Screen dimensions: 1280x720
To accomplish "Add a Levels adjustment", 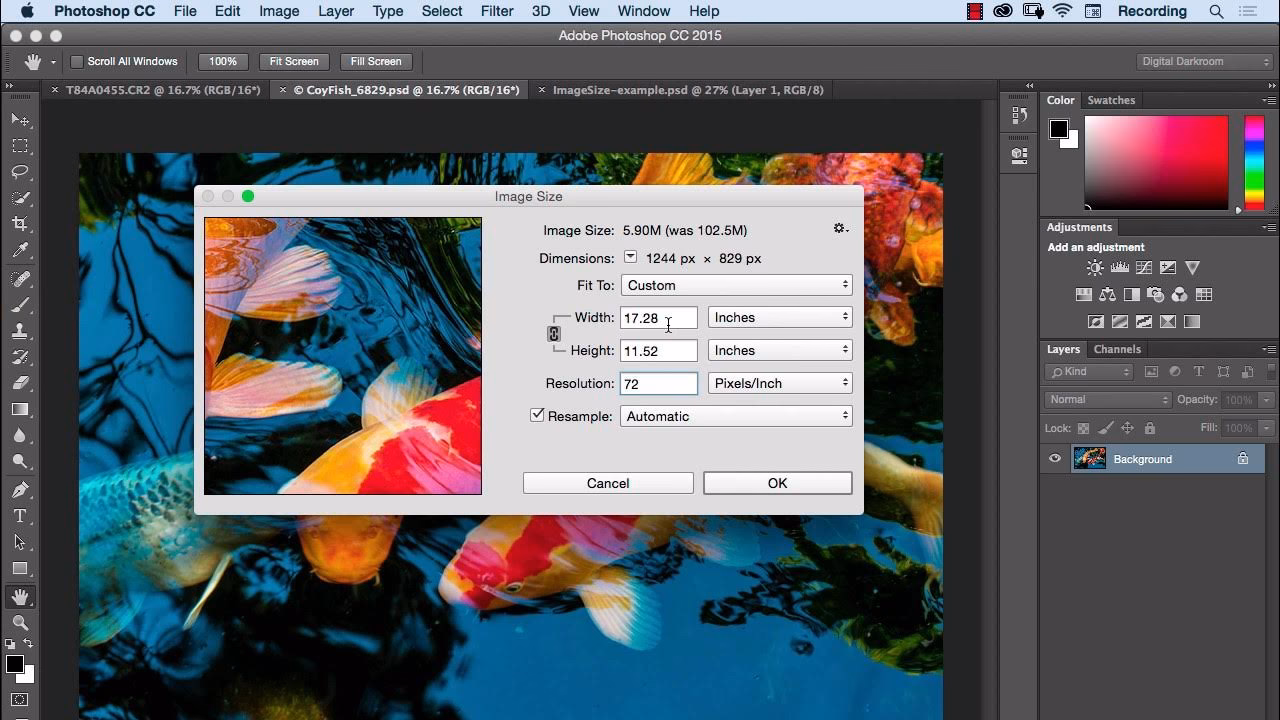I will pos(1120,267).
